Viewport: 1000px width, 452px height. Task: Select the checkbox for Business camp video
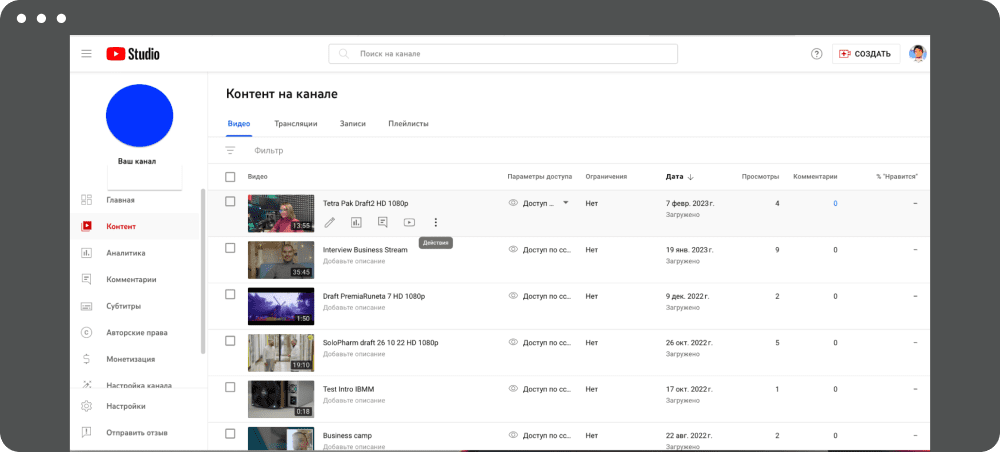tap(230, 434)
